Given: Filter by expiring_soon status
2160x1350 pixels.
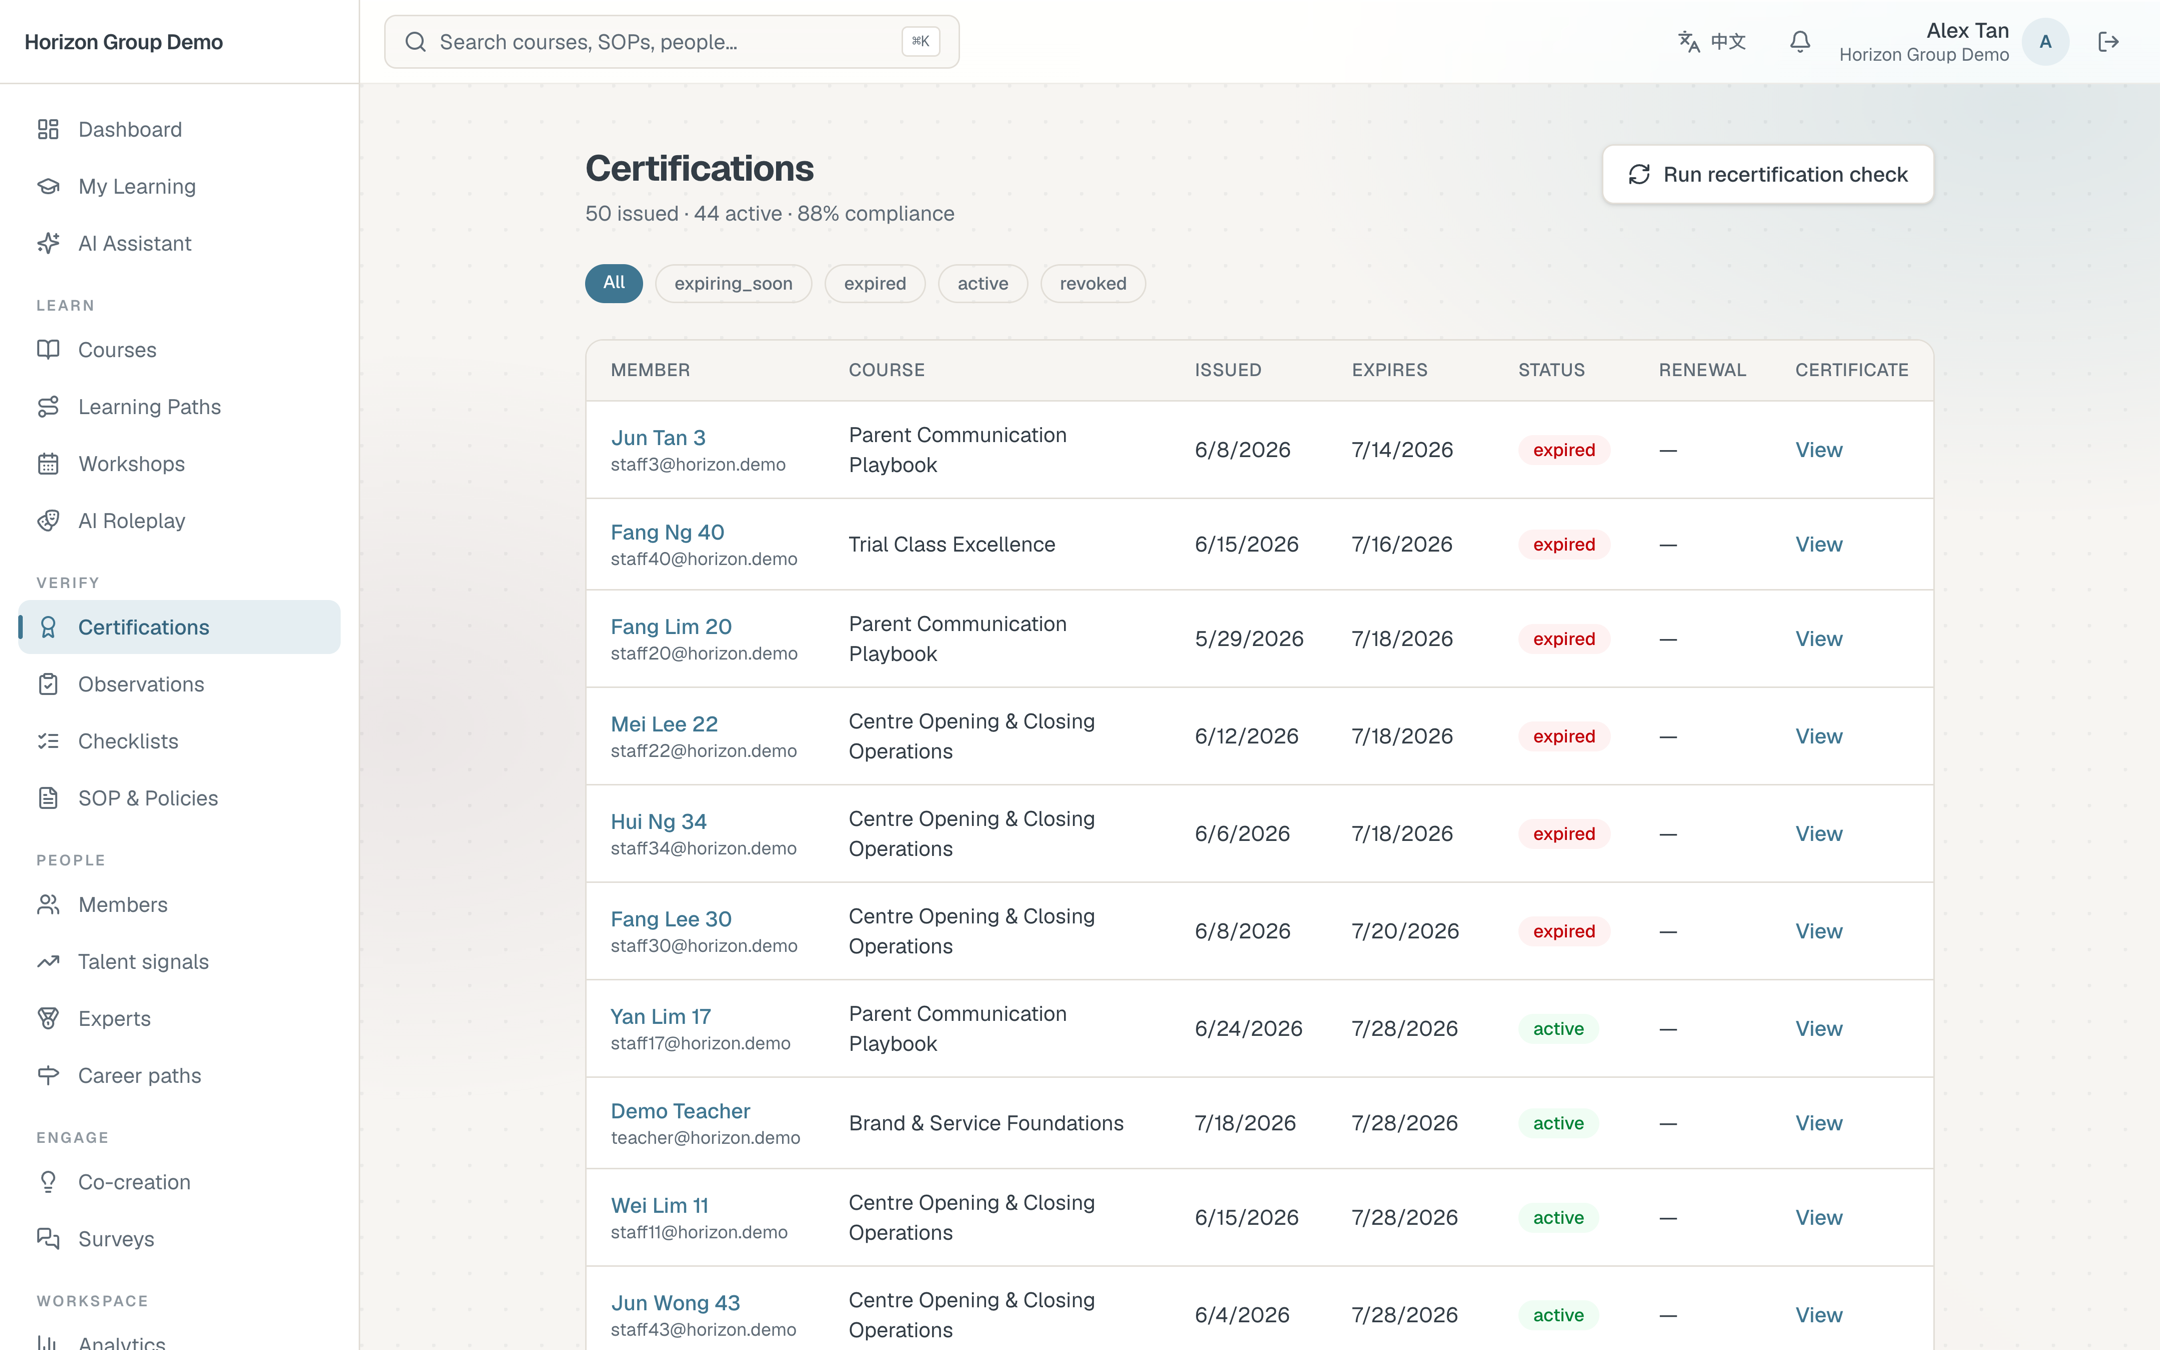Looking at the screenshot, I should coord(733,284).
